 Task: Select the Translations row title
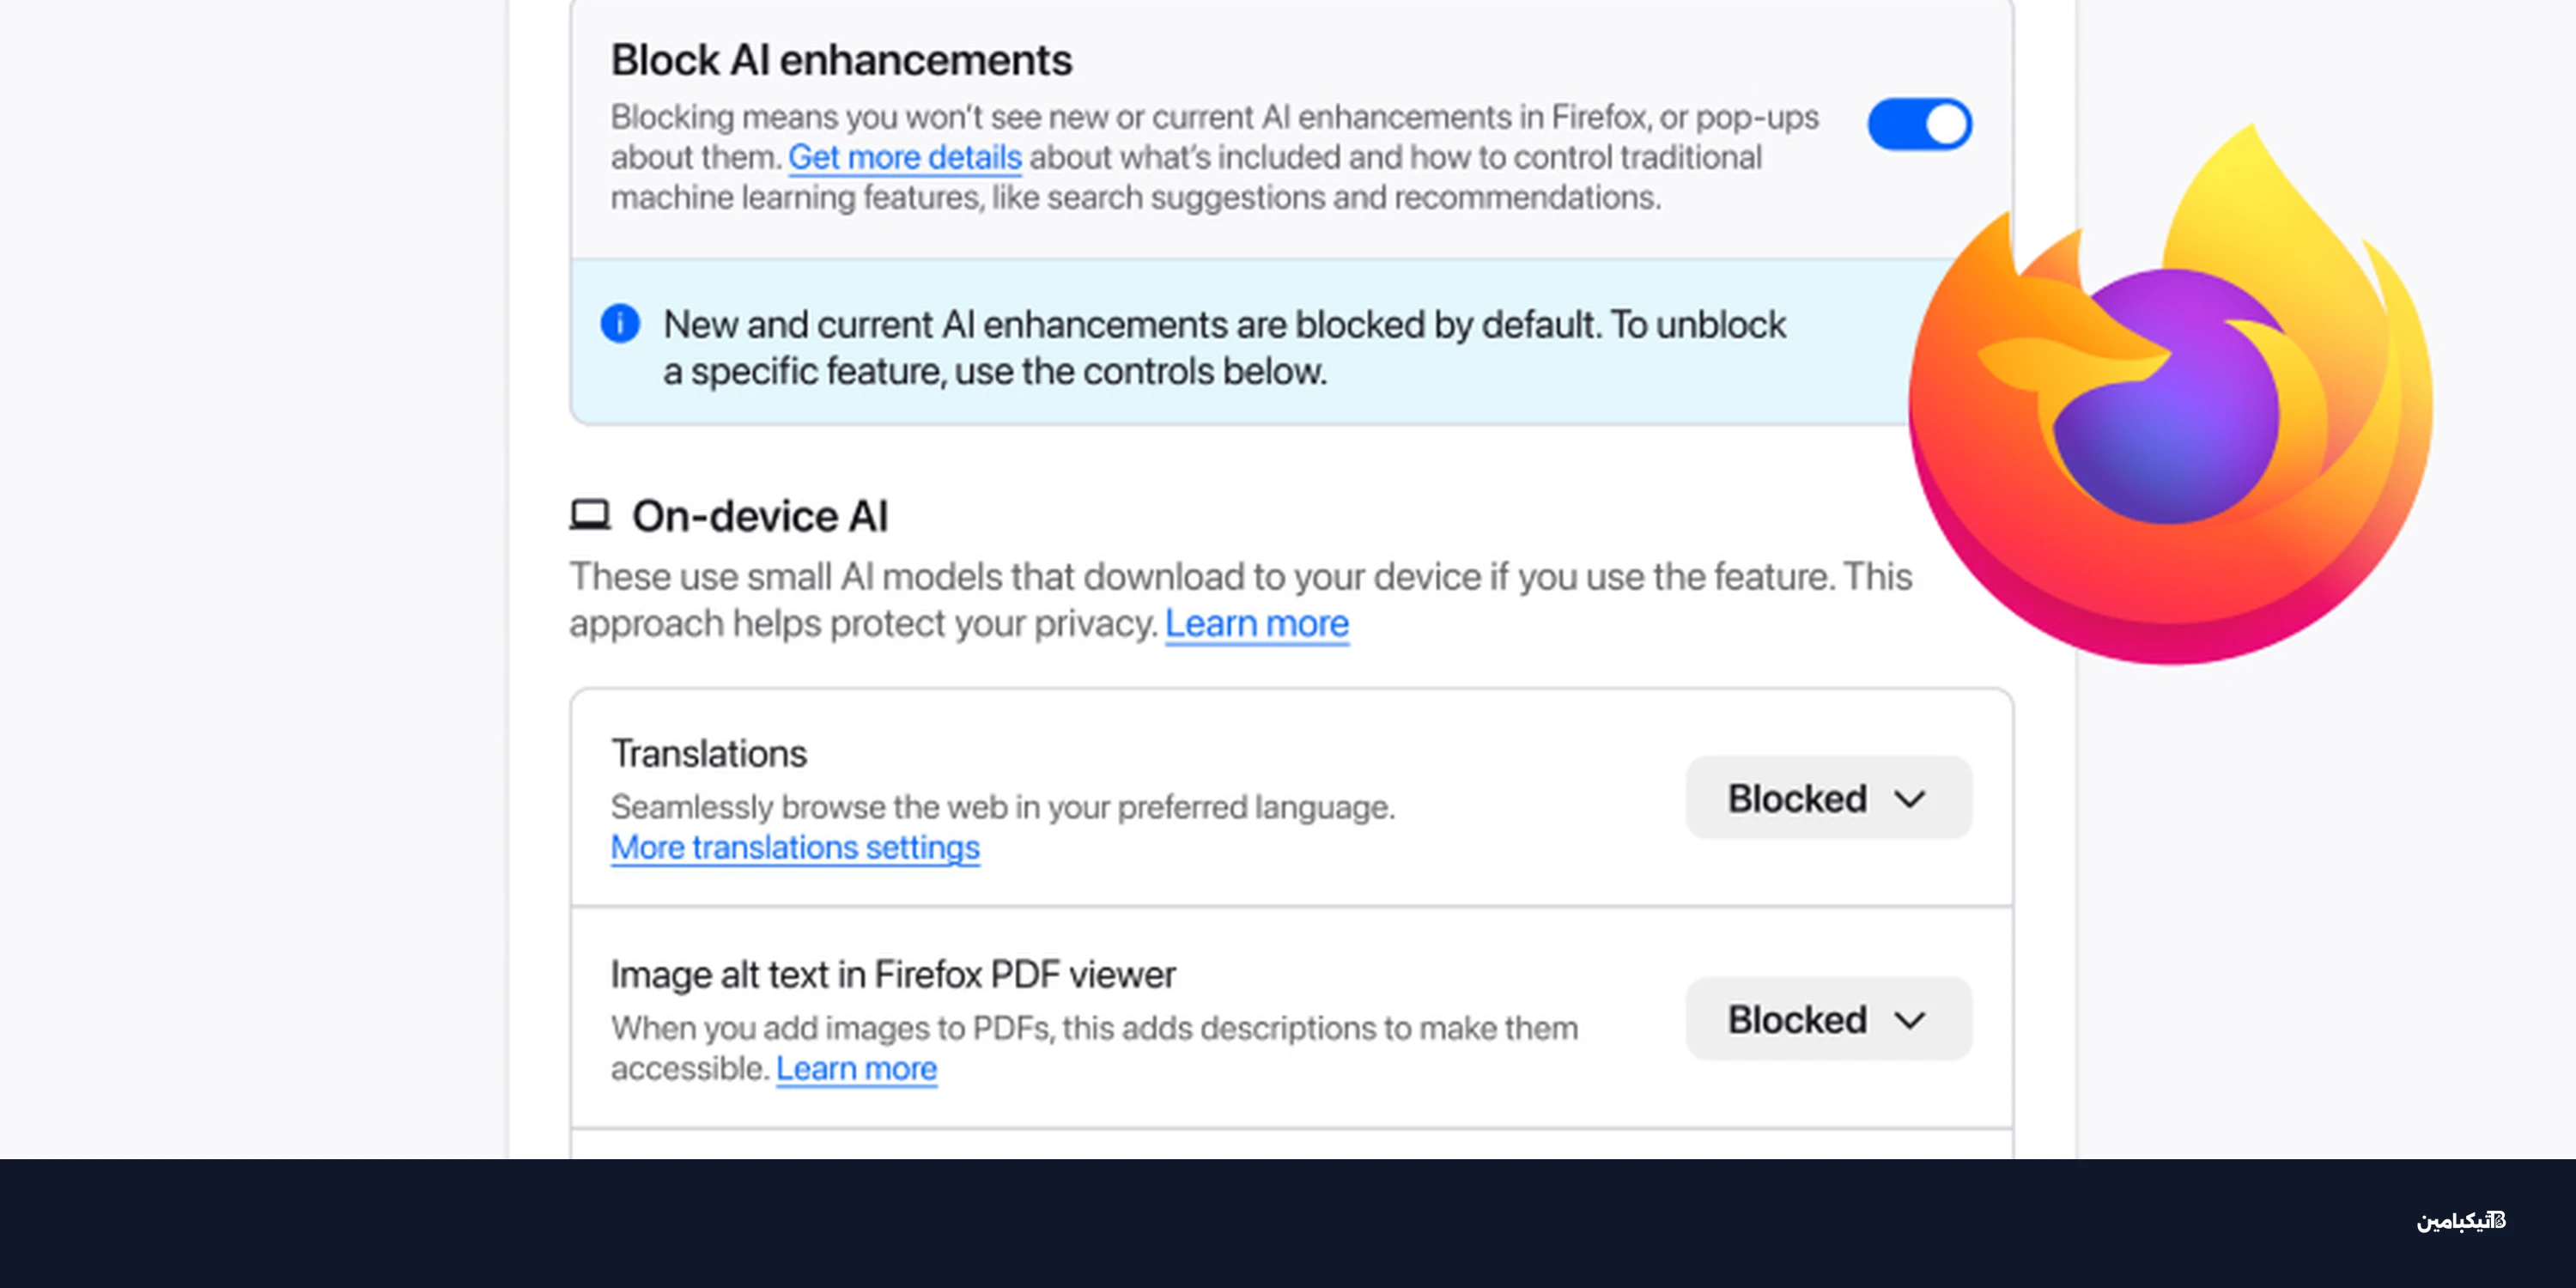708,754
